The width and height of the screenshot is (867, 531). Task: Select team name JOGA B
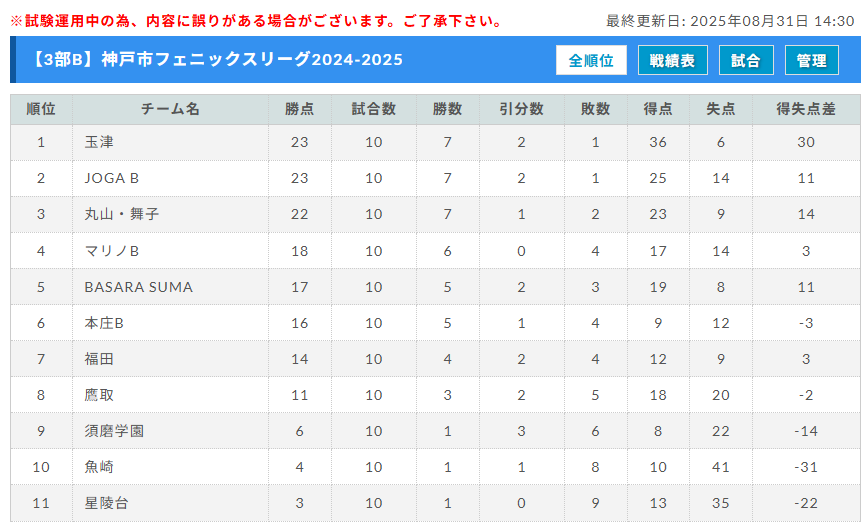point(112,178)
